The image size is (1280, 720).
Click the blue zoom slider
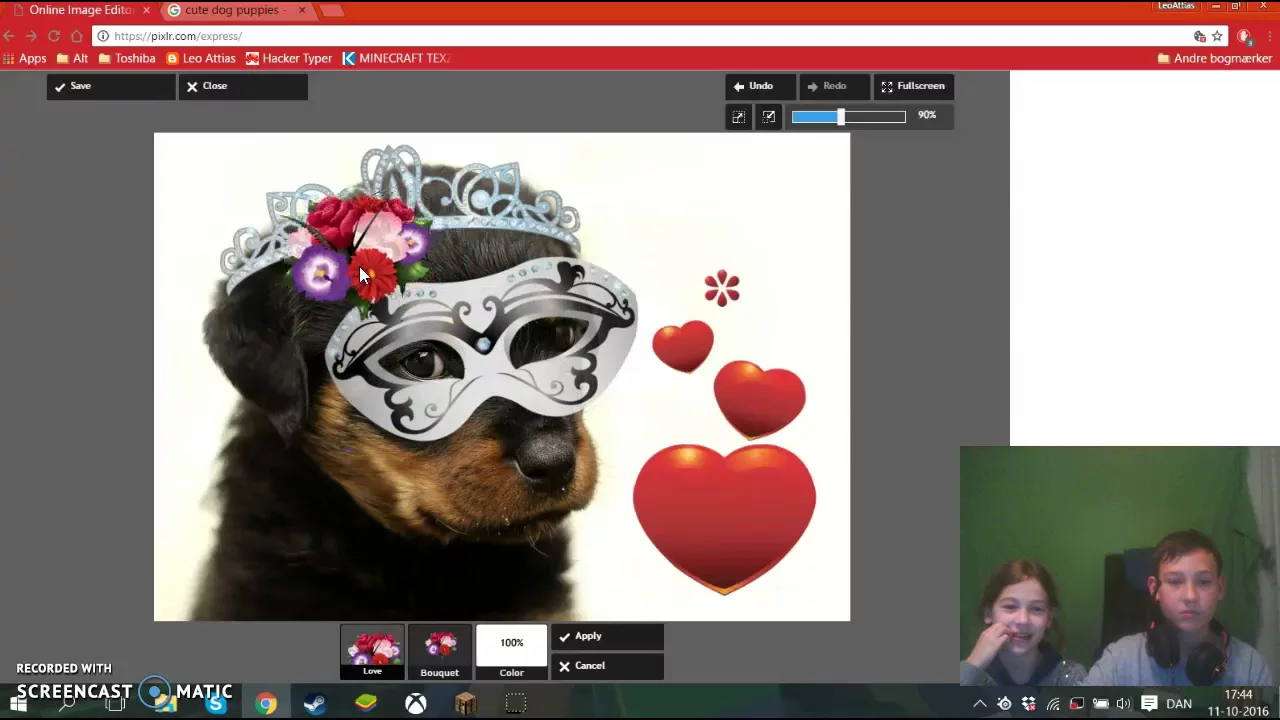point(848,117)
